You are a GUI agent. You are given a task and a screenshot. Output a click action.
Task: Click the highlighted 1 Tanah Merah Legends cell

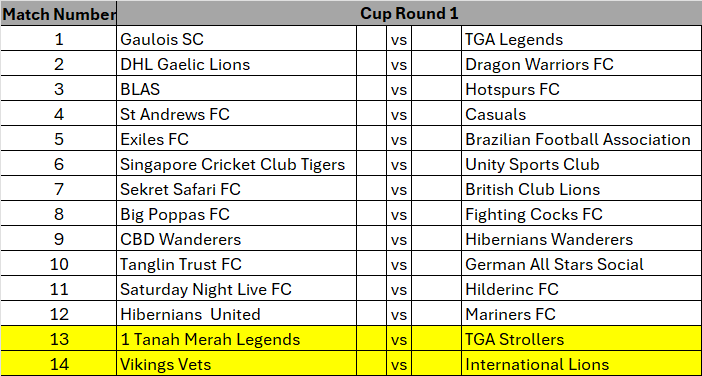click(236, 339)
